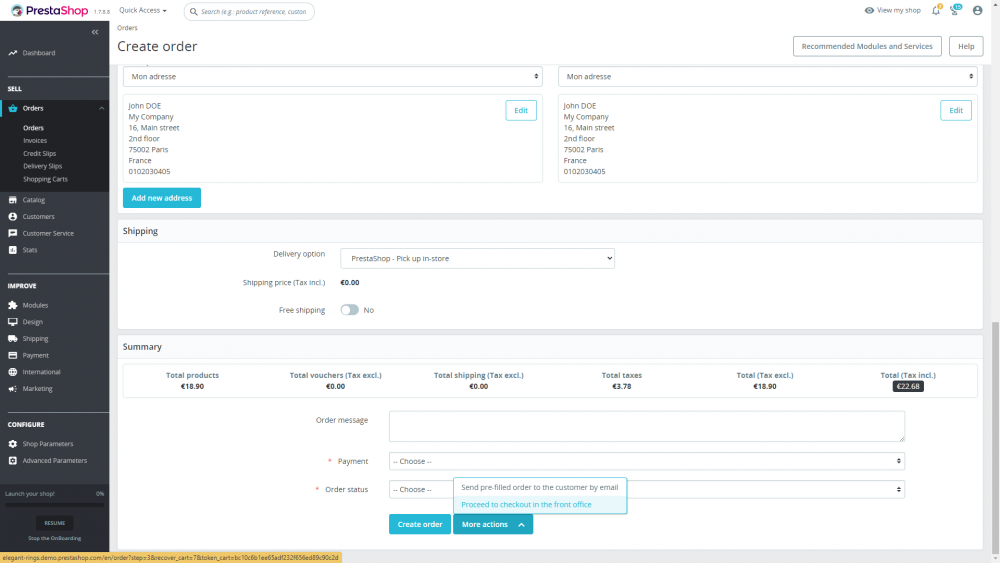1000x563 pixels.
Task: Click the Shop Parameters gear icon
Action: (x=13, y=444)
